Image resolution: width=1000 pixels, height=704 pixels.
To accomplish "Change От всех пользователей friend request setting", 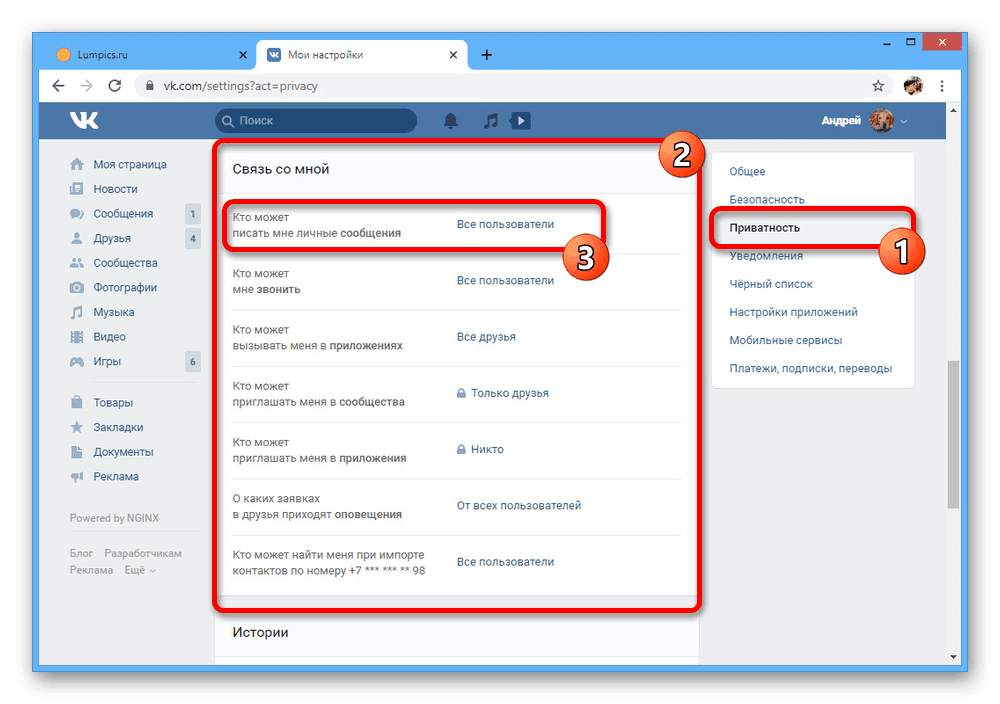I will tap(518, 506).
